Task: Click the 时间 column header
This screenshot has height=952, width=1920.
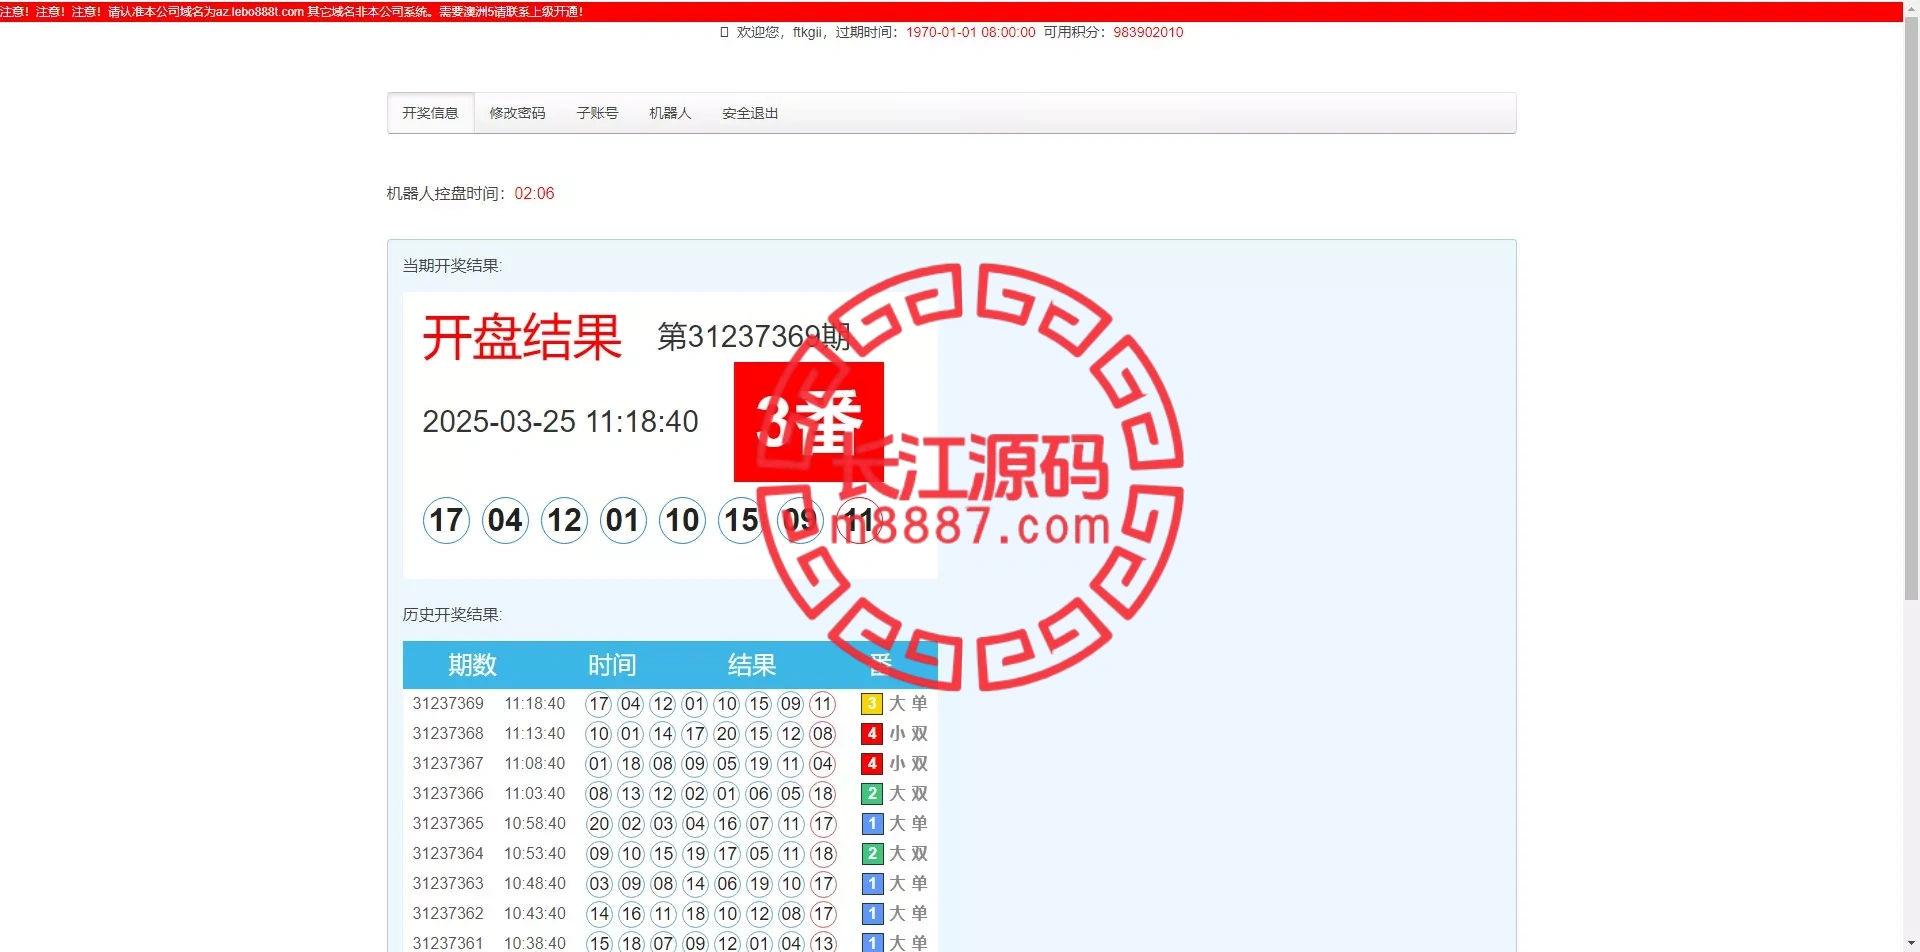Action: (x=612, y=665)
